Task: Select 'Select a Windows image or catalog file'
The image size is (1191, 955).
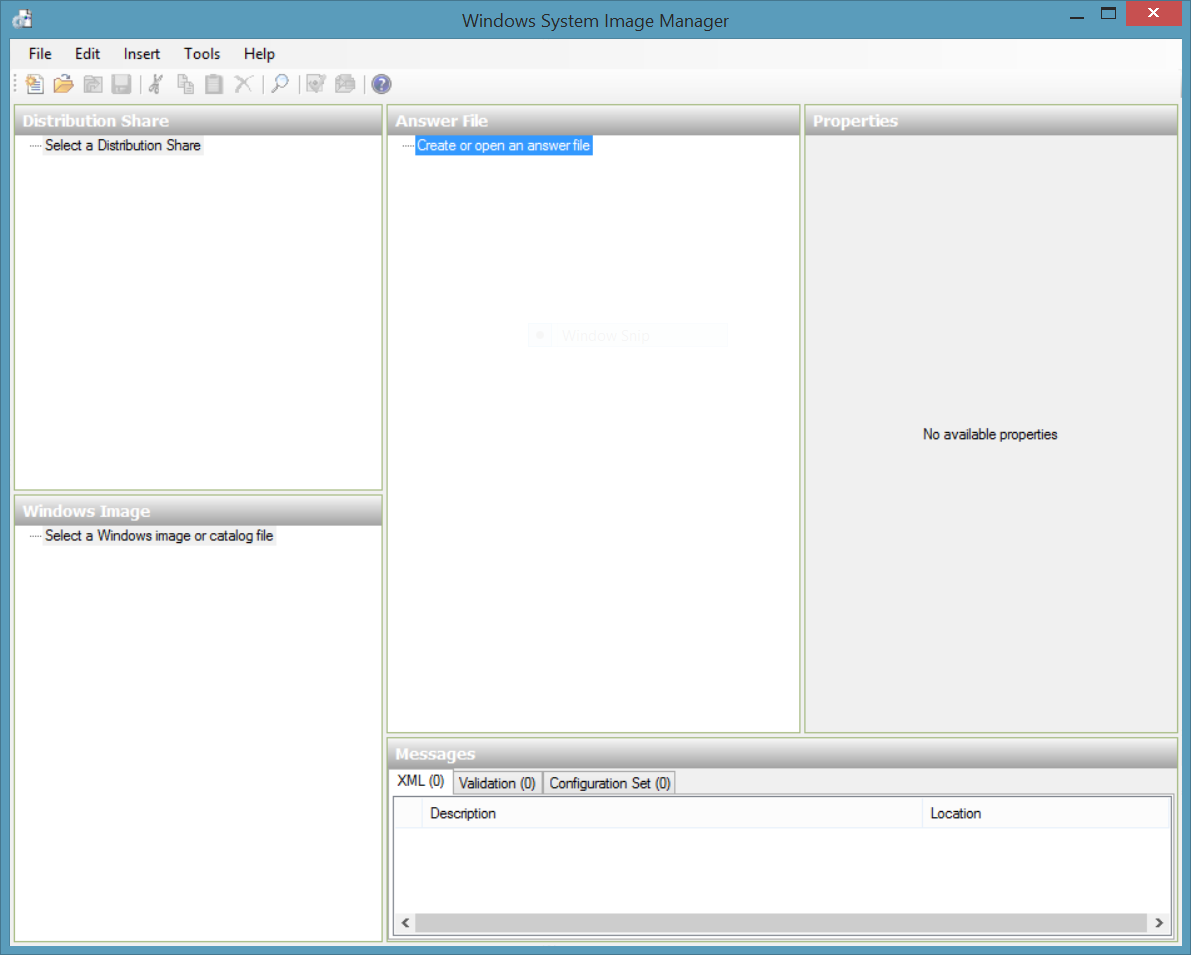Action: point(159,536)
